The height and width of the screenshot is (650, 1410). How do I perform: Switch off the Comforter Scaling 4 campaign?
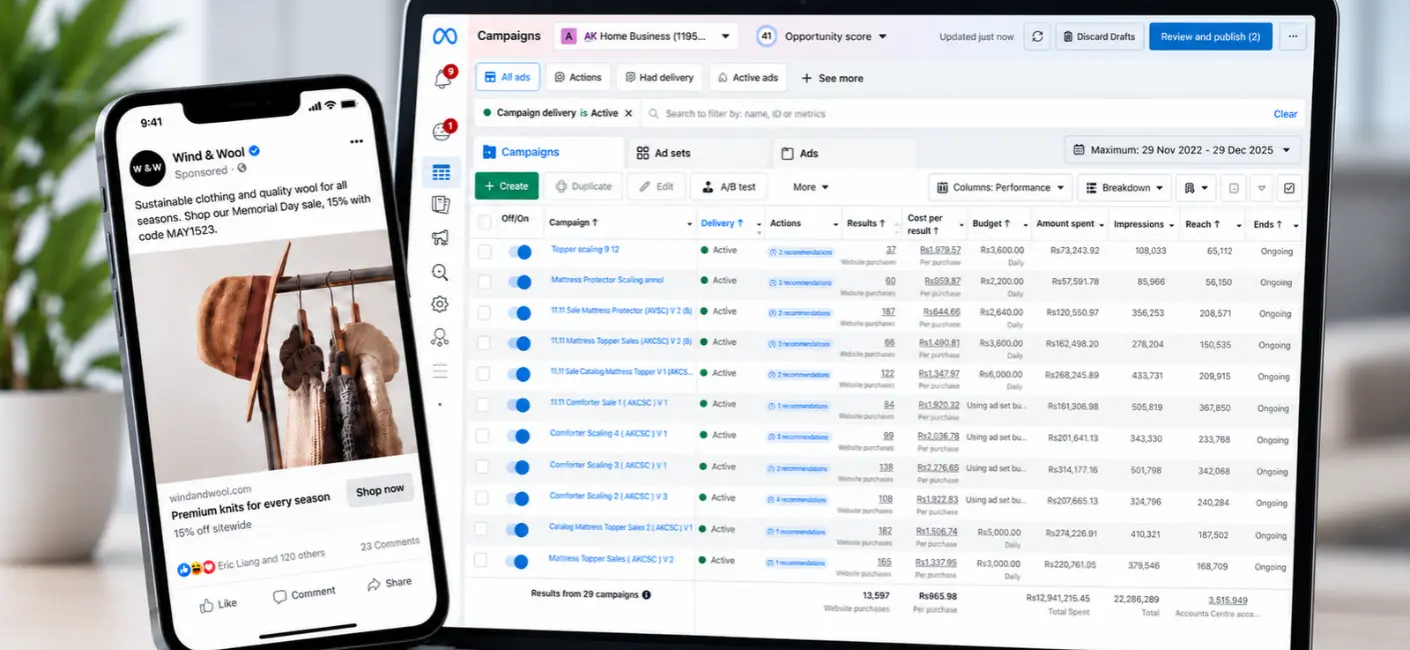(518, 436)
